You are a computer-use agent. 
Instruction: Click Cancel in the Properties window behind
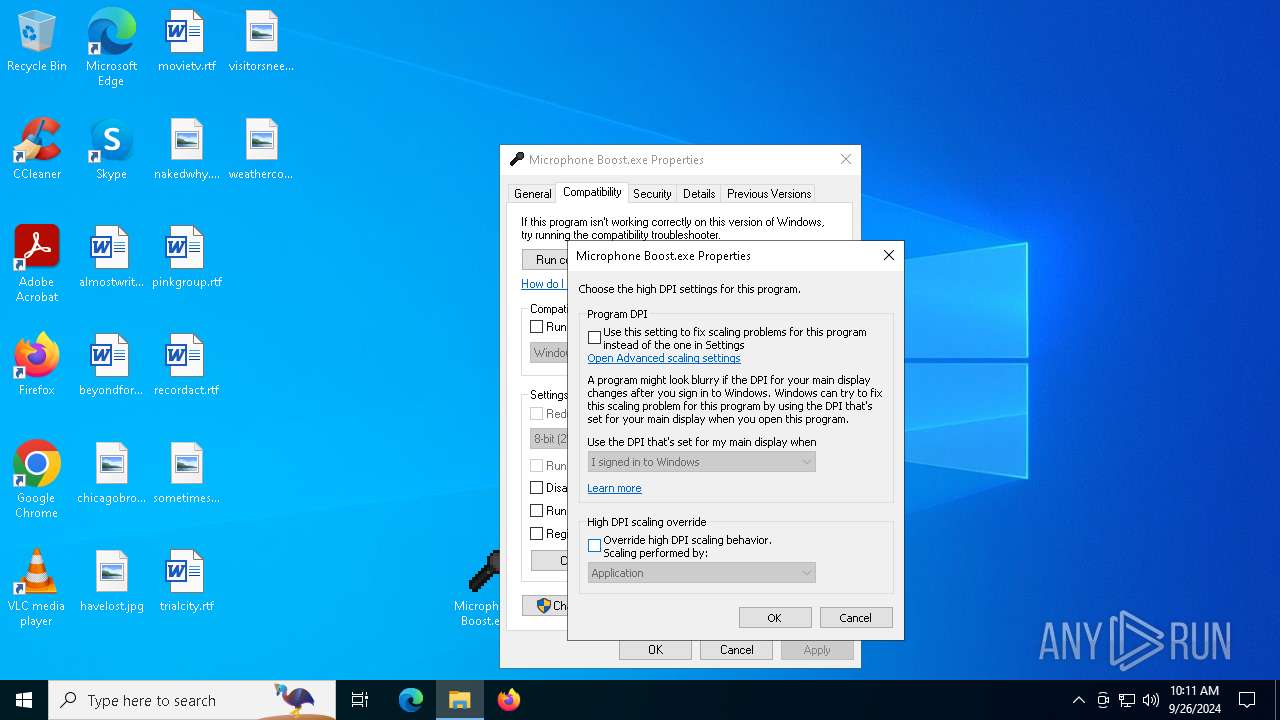tap(737, 650)
